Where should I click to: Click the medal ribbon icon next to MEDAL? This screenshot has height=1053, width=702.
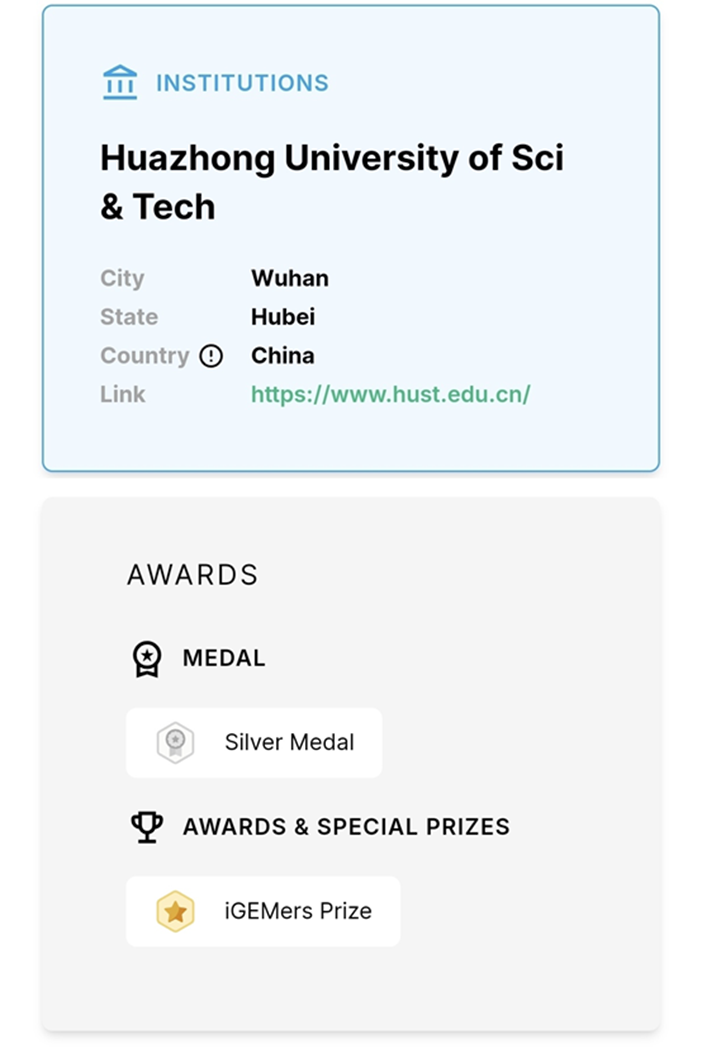[x=147, y=659]
